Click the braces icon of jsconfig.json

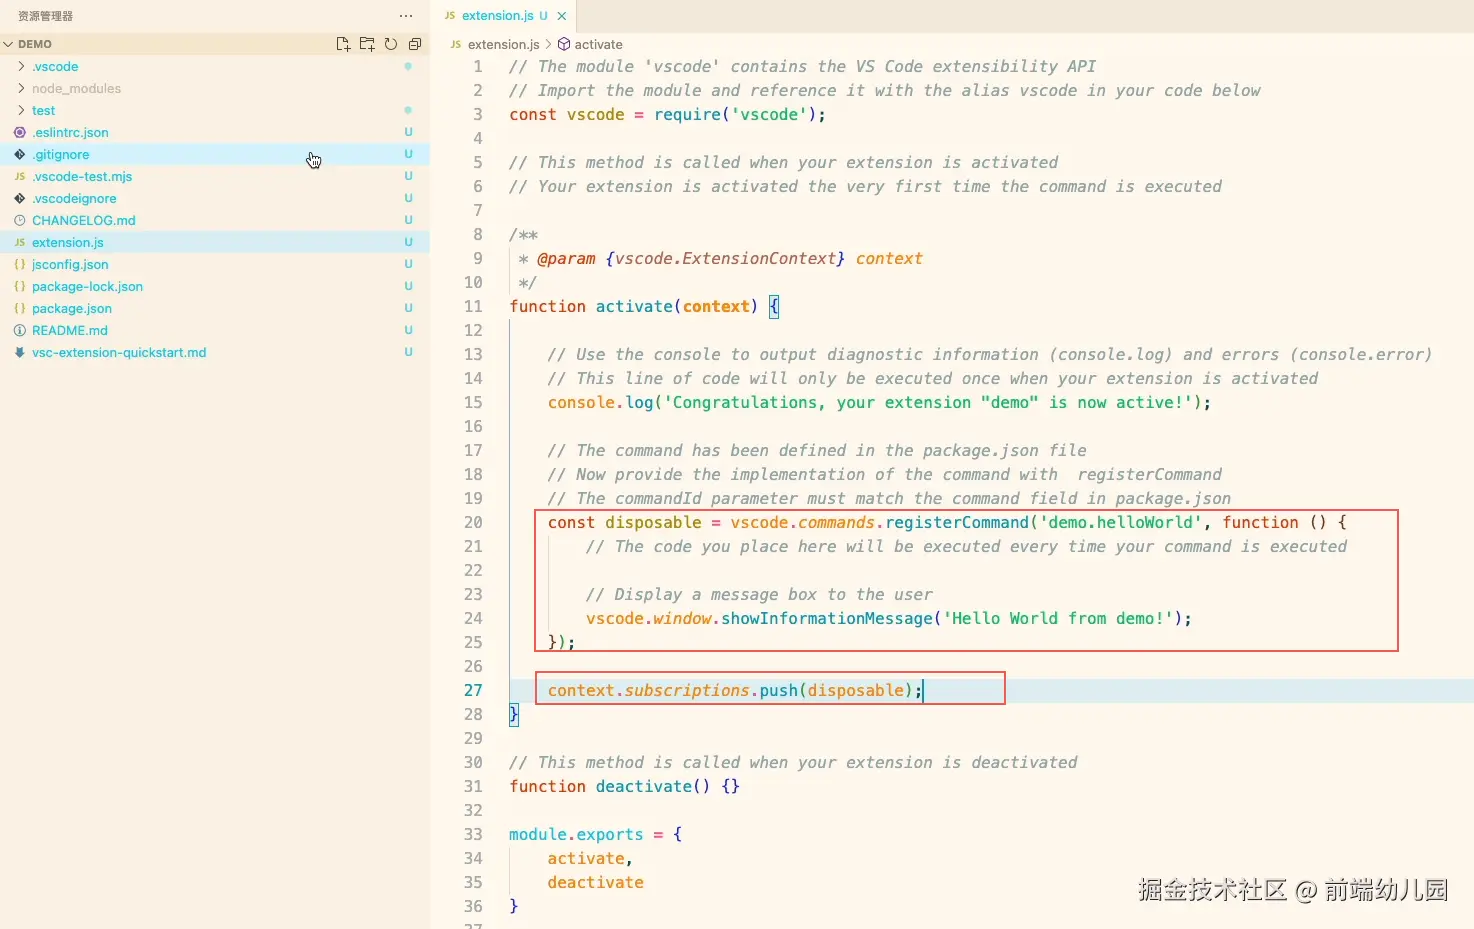pyautogui.click(x=20, y=264)
